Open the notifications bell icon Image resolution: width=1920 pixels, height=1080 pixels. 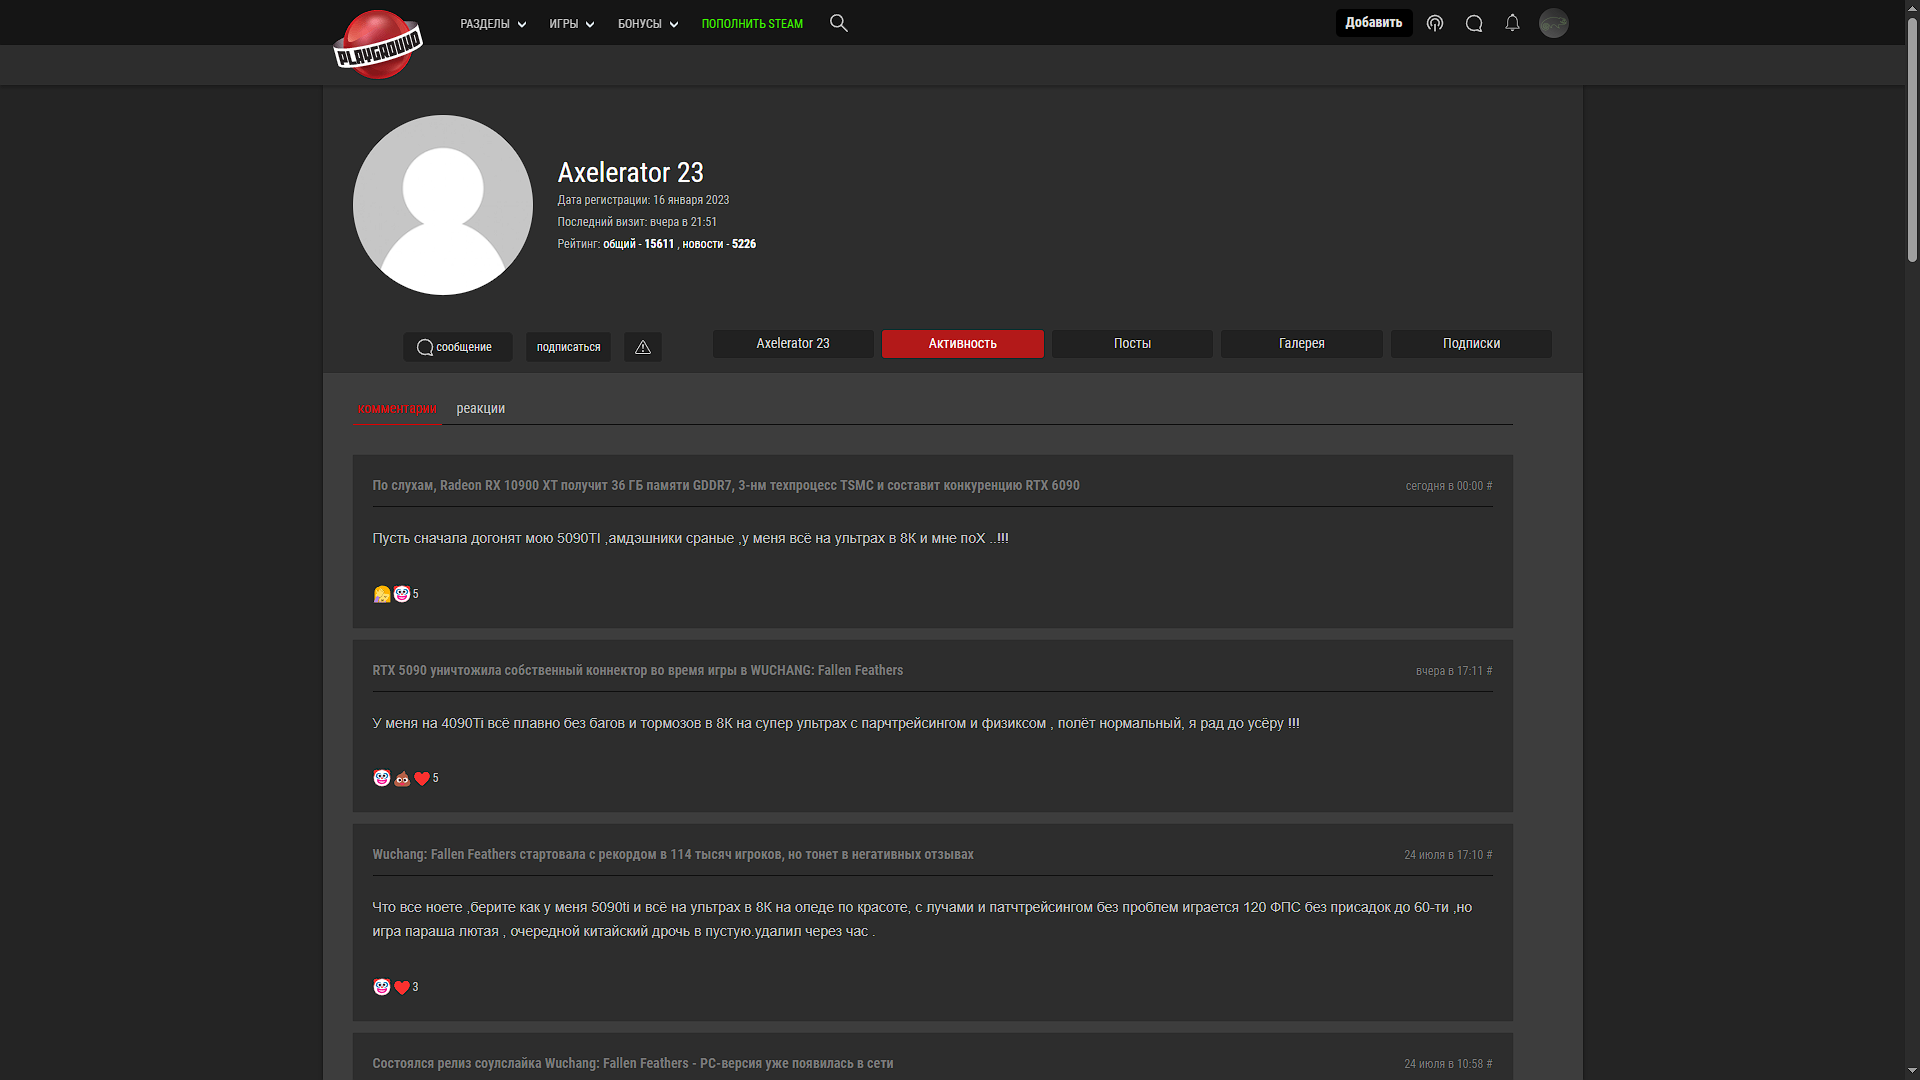[1512, 23]
